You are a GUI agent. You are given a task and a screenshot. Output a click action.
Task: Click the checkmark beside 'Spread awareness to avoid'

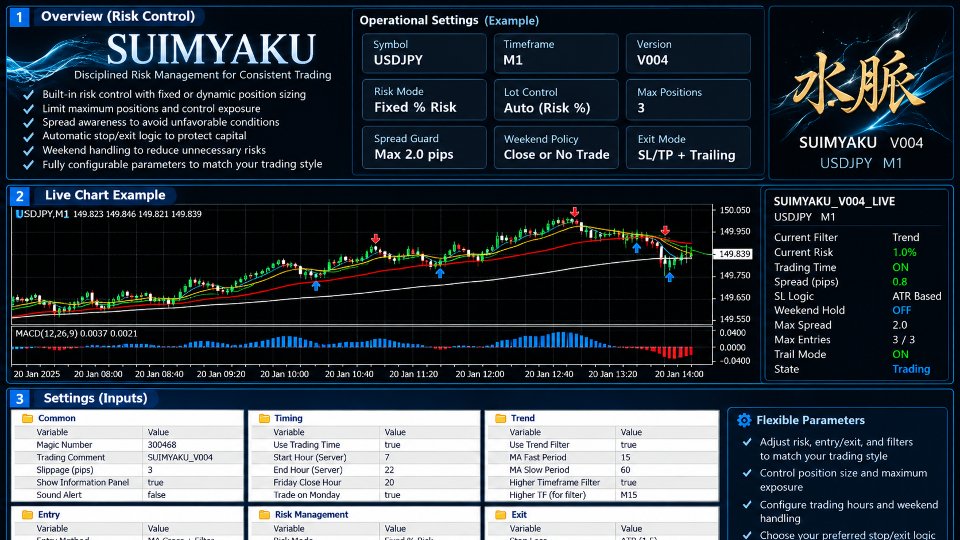[x=28, y=122]
